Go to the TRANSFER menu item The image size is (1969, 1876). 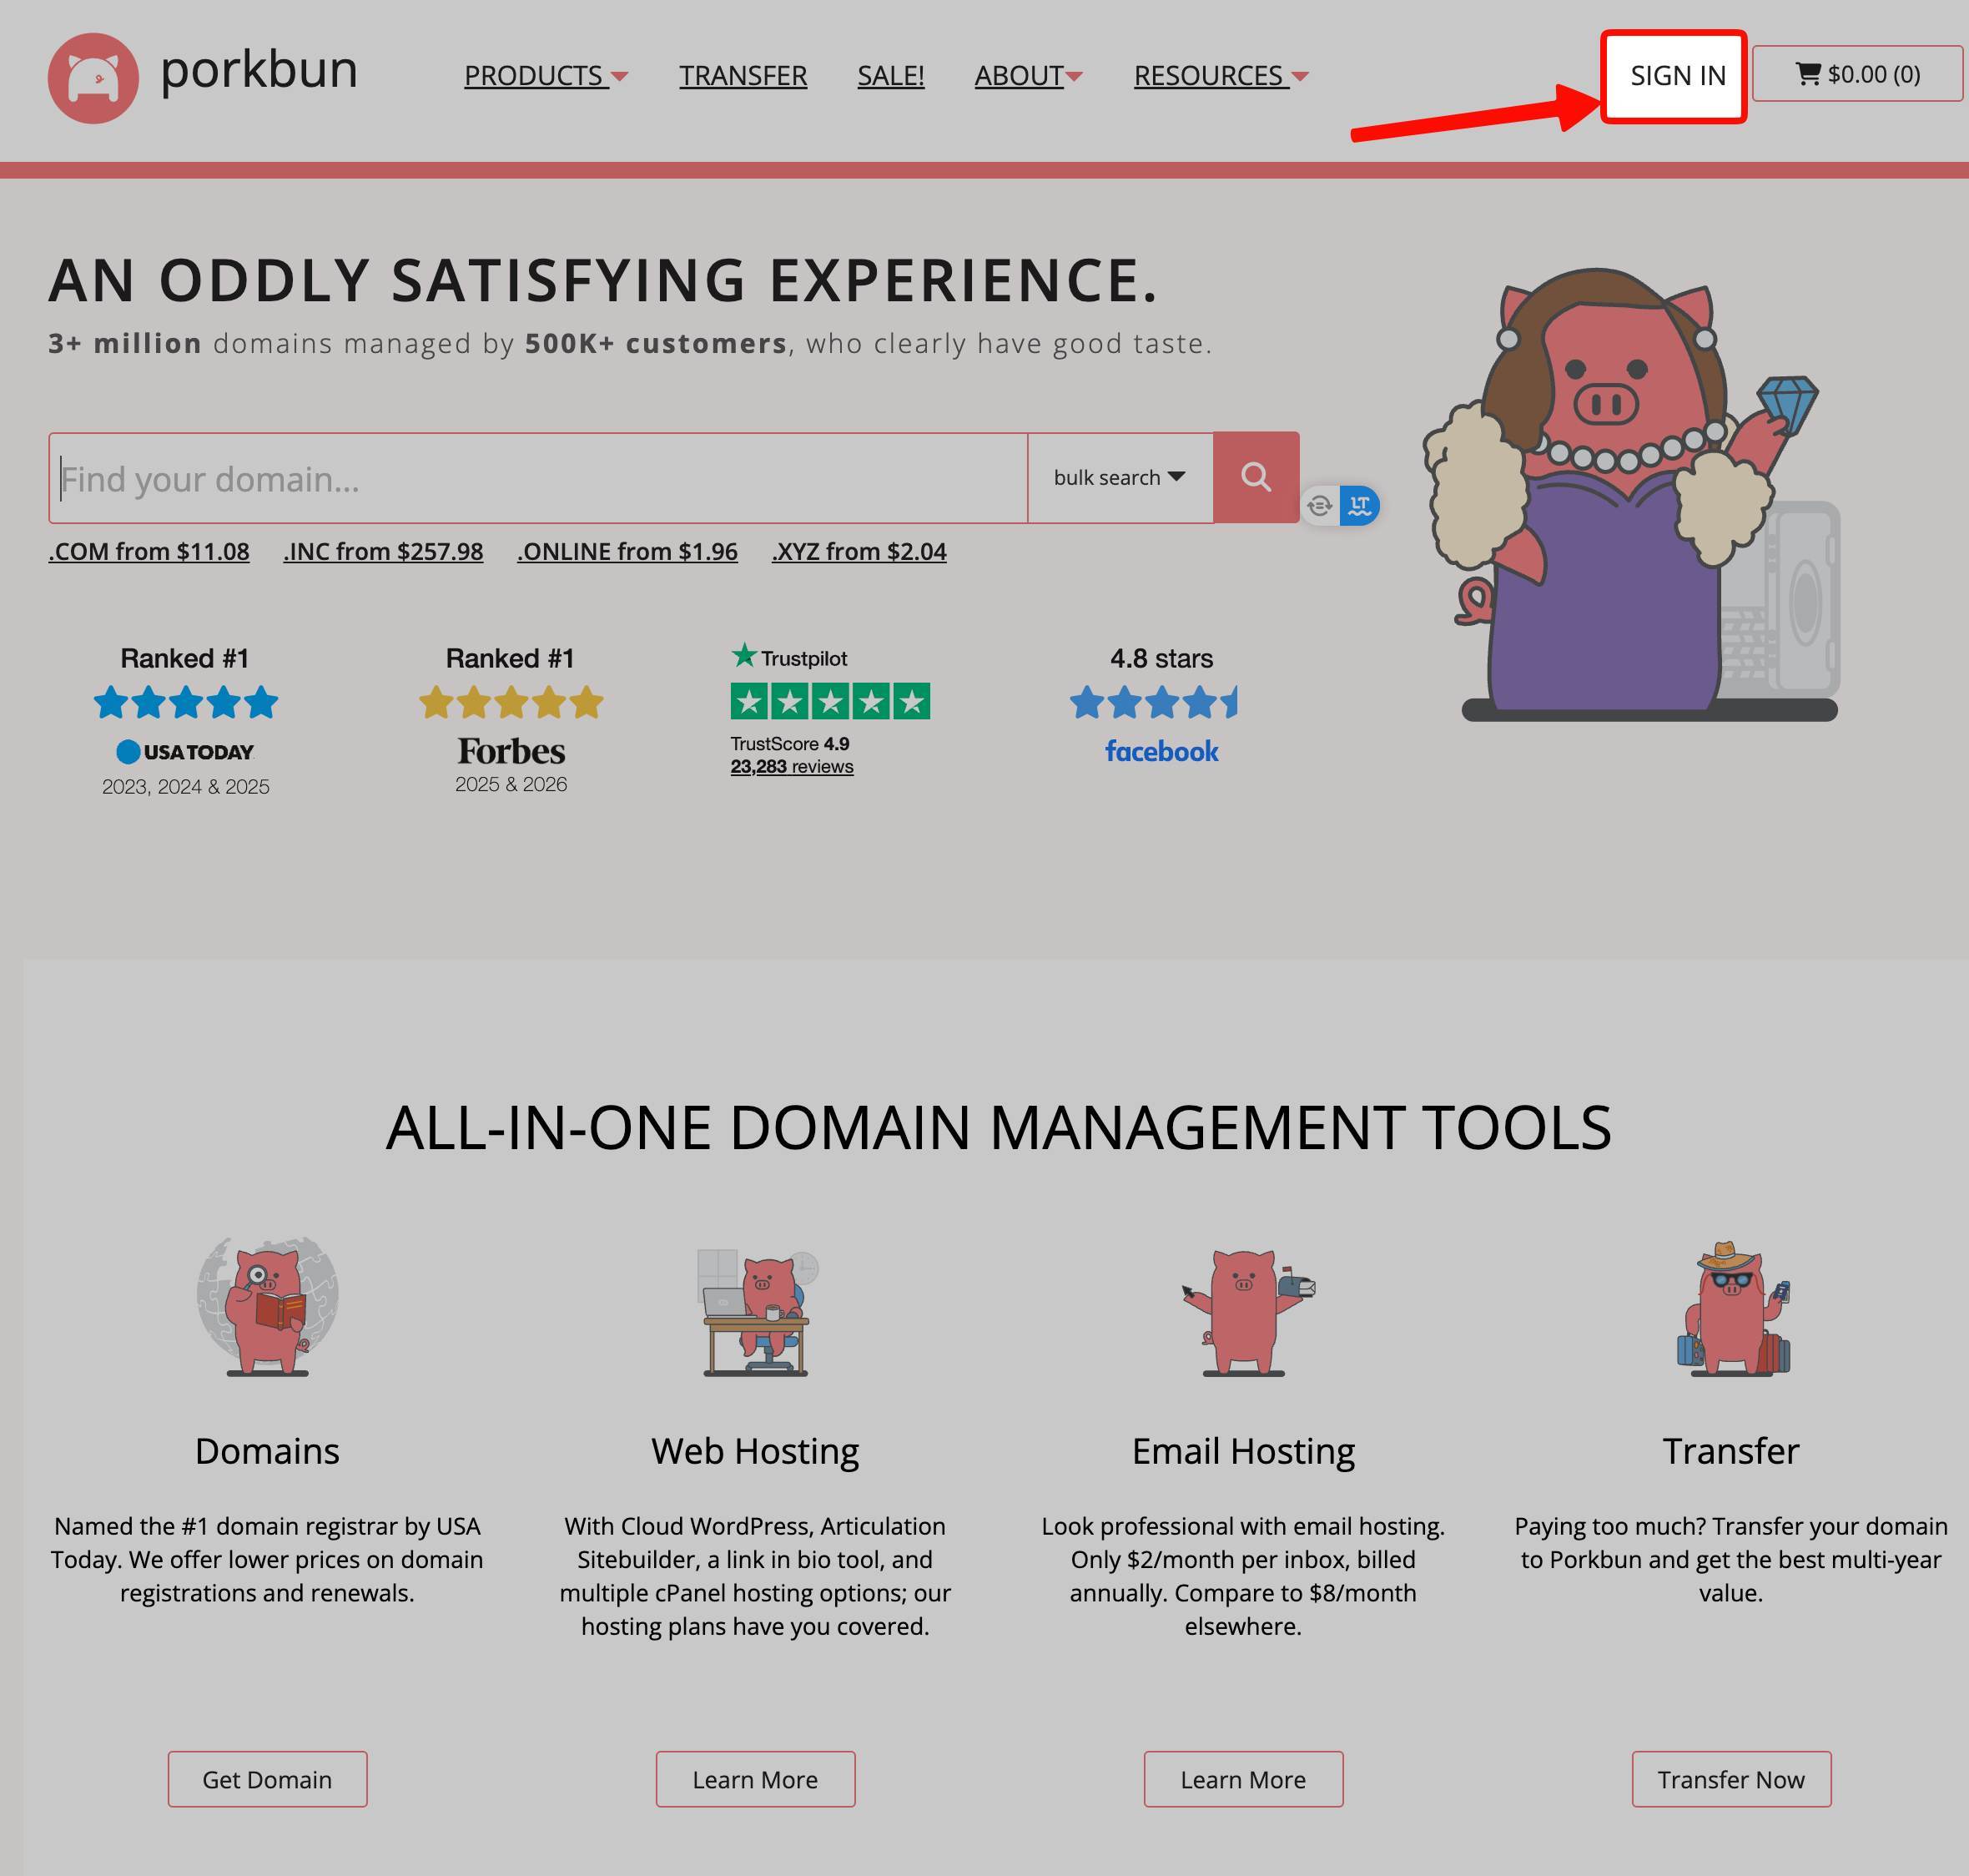[x=743, y=76]
